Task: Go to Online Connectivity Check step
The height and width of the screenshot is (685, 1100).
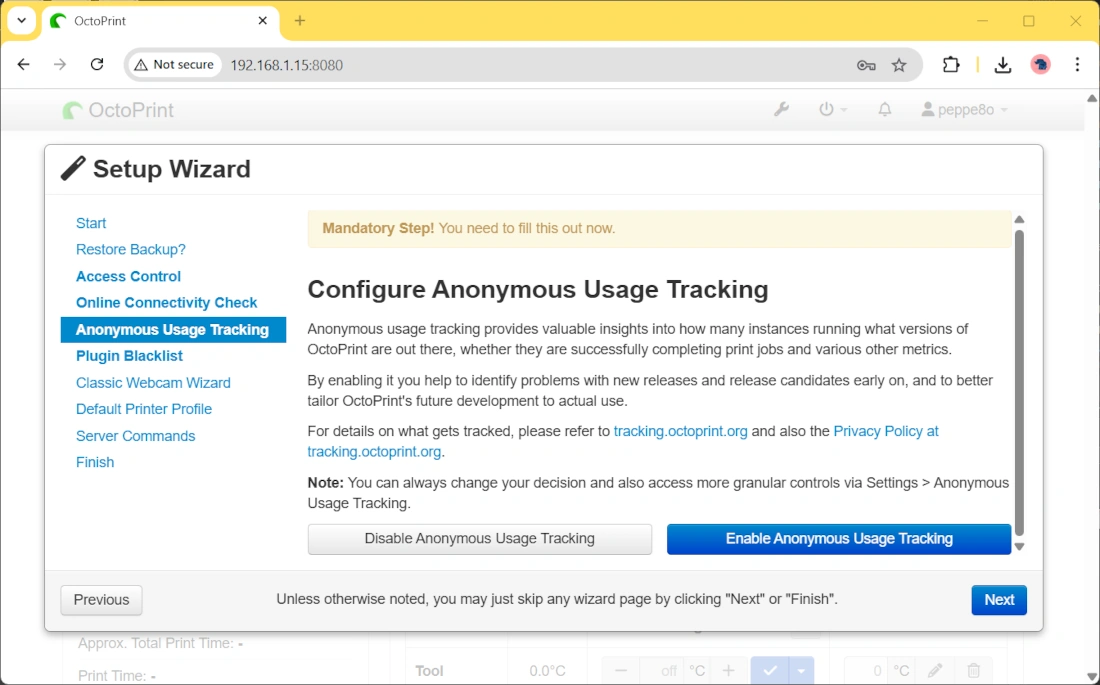Action: (166, 302)
